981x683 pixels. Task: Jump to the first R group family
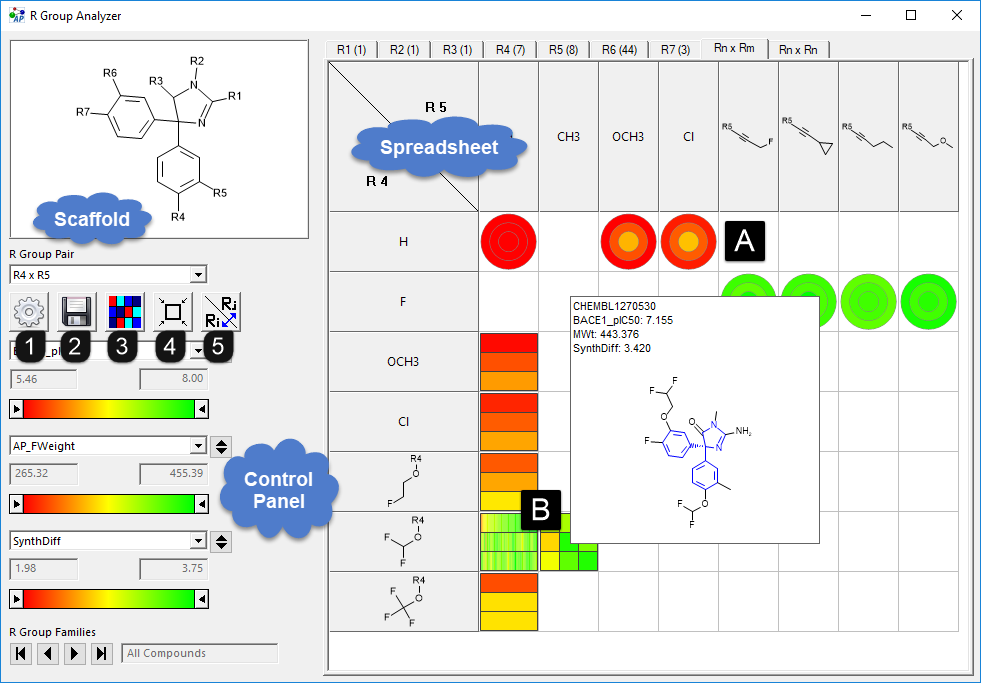click(x=21, y=654)
